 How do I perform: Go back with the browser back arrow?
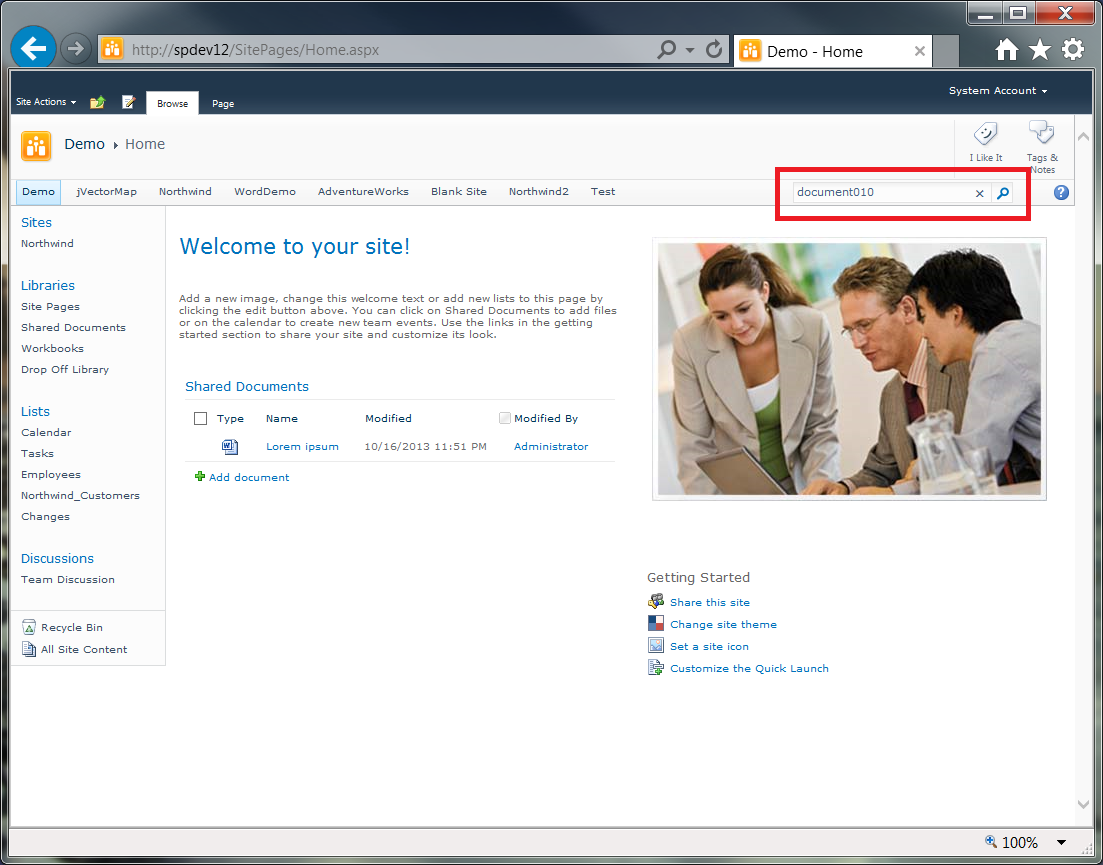[33, 48]
